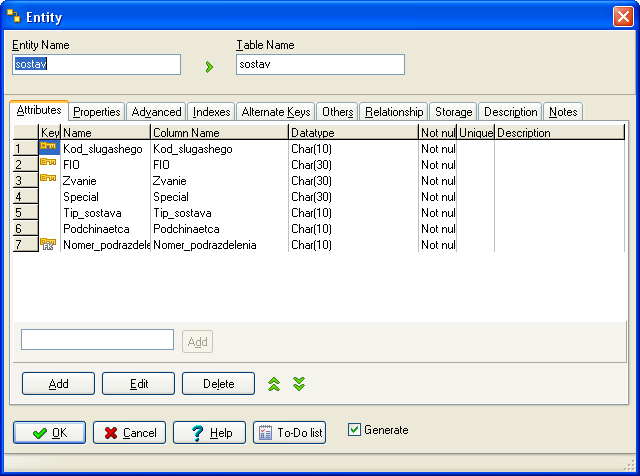
Task: Open the Advanced tab
Action: tap(156, 112)
